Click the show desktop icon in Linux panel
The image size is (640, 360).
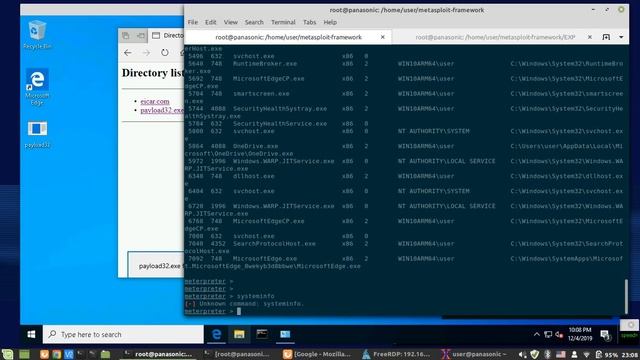[x=24, y=354]
